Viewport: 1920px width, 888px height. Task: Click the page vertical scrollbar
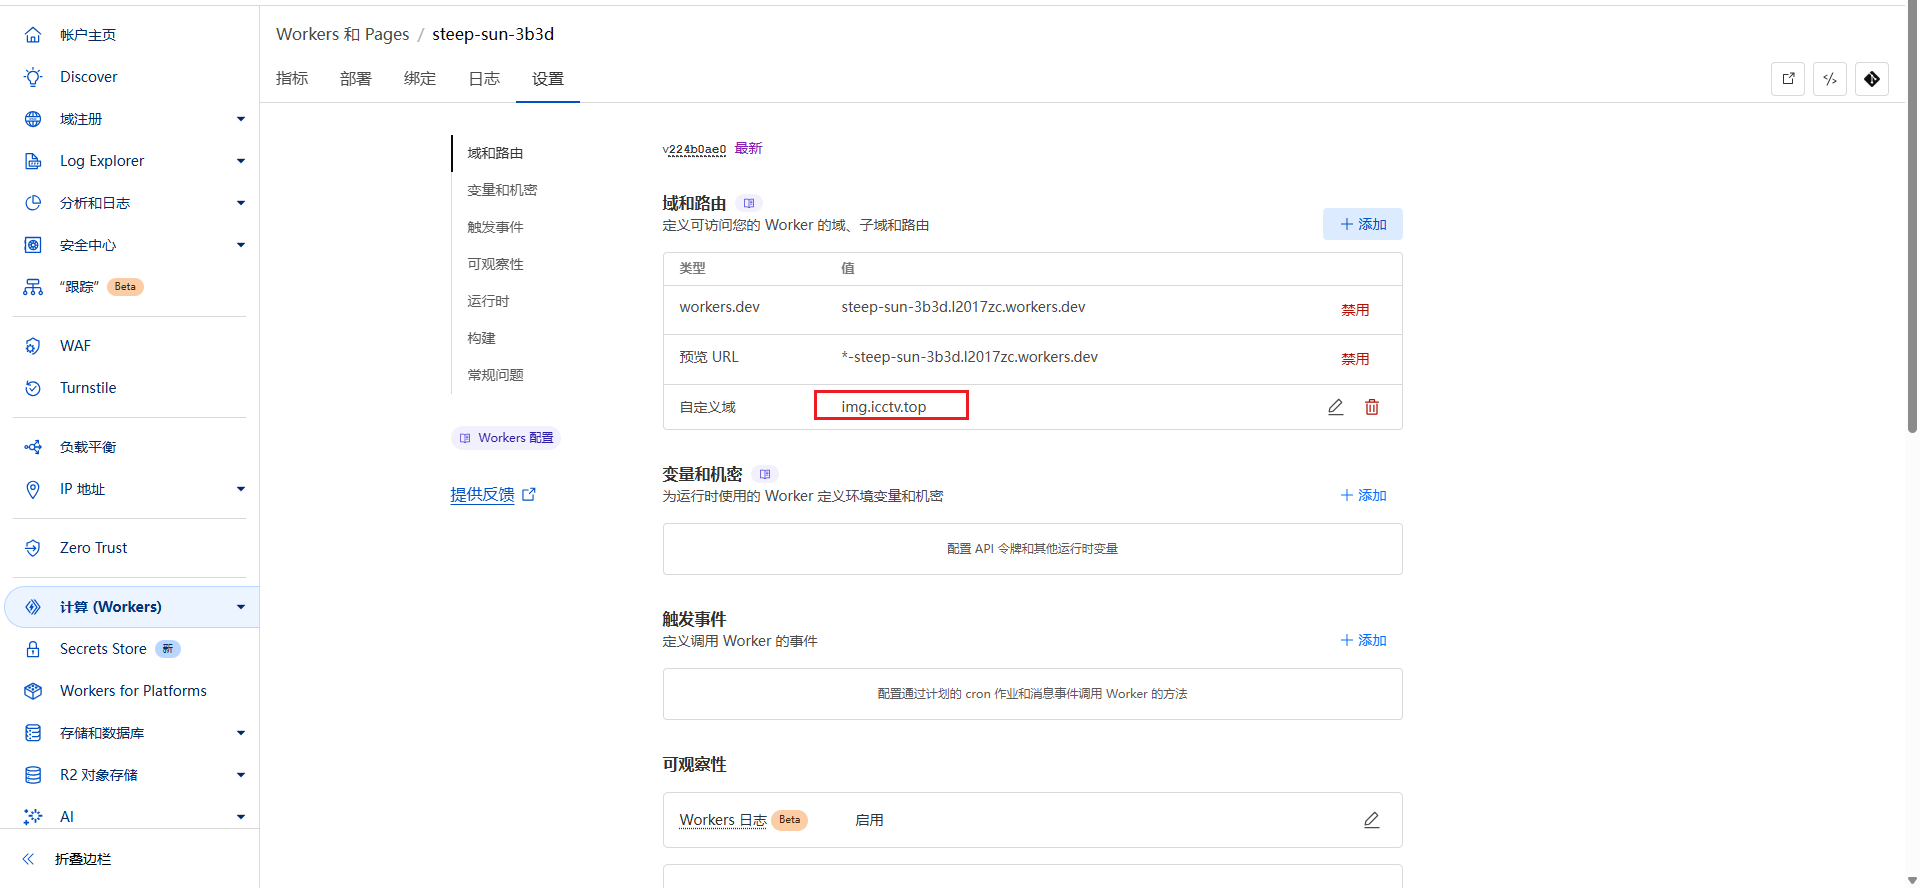(x=1912, y=300)
